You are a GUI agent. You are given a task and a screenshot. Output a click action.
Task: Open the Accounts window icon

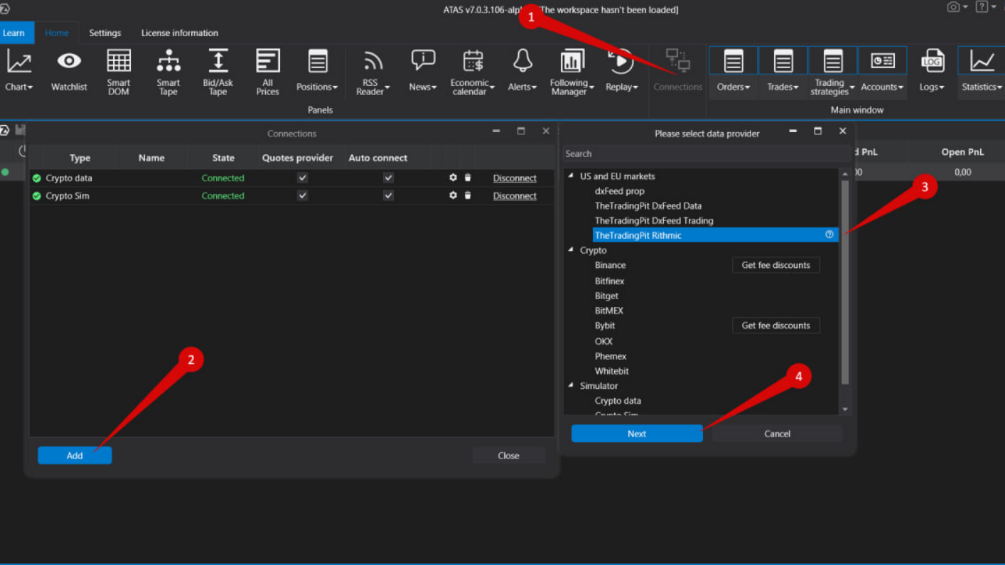[x=883, y=61]
